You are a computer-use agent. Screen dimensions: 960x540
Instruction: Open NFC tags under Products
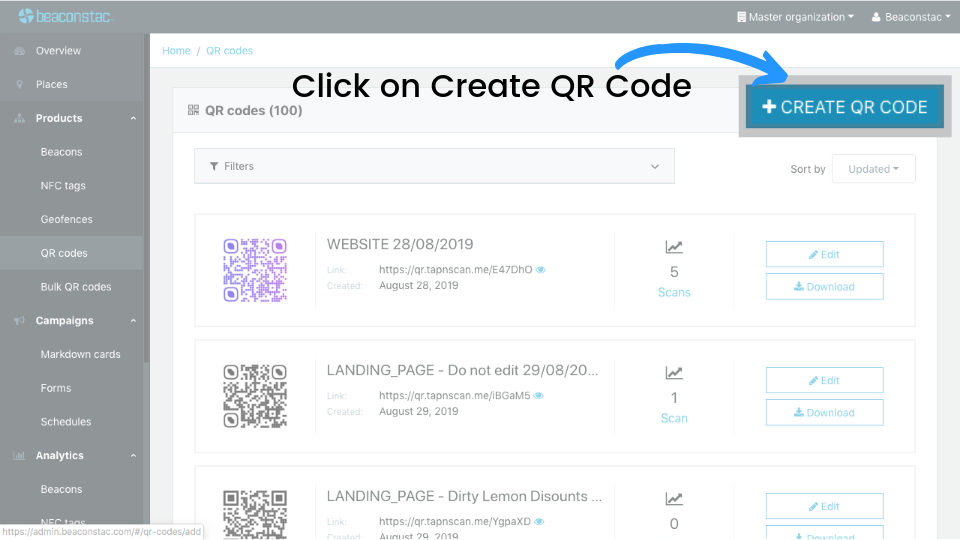(63, 186)
